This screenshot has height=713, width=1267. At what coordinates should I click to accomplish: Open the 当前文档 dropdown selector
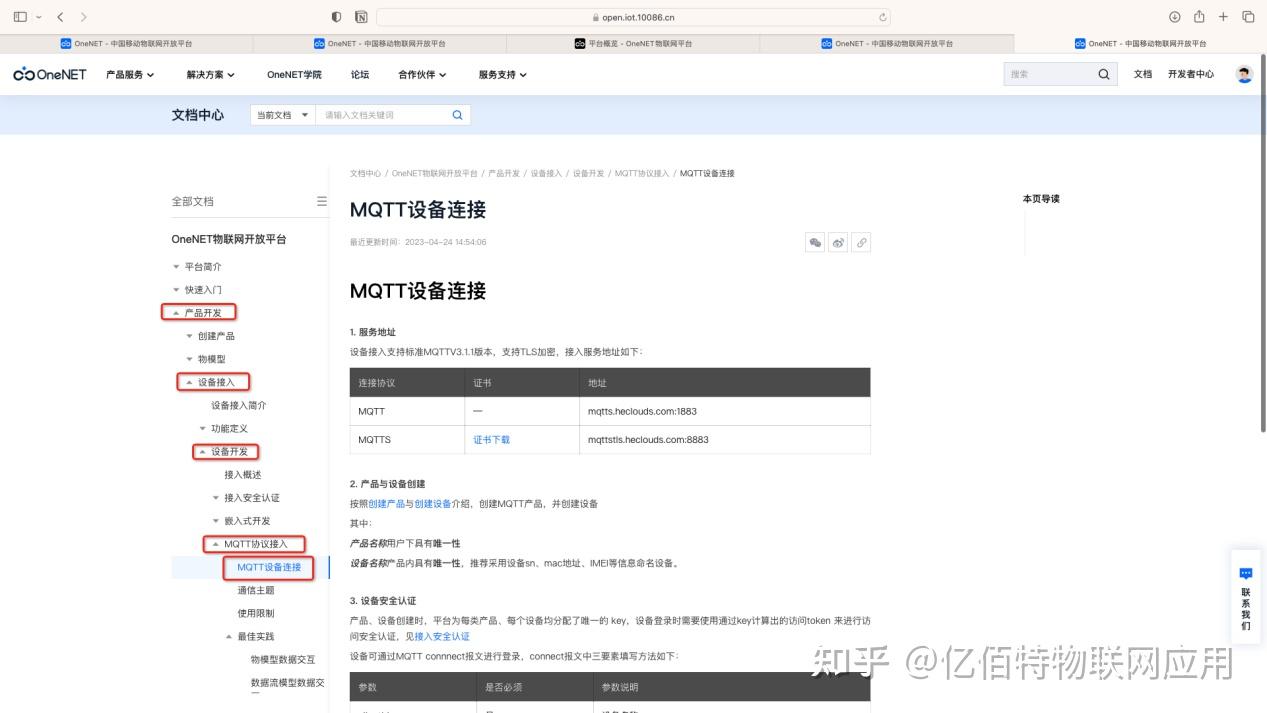click(x=281, y=114)
